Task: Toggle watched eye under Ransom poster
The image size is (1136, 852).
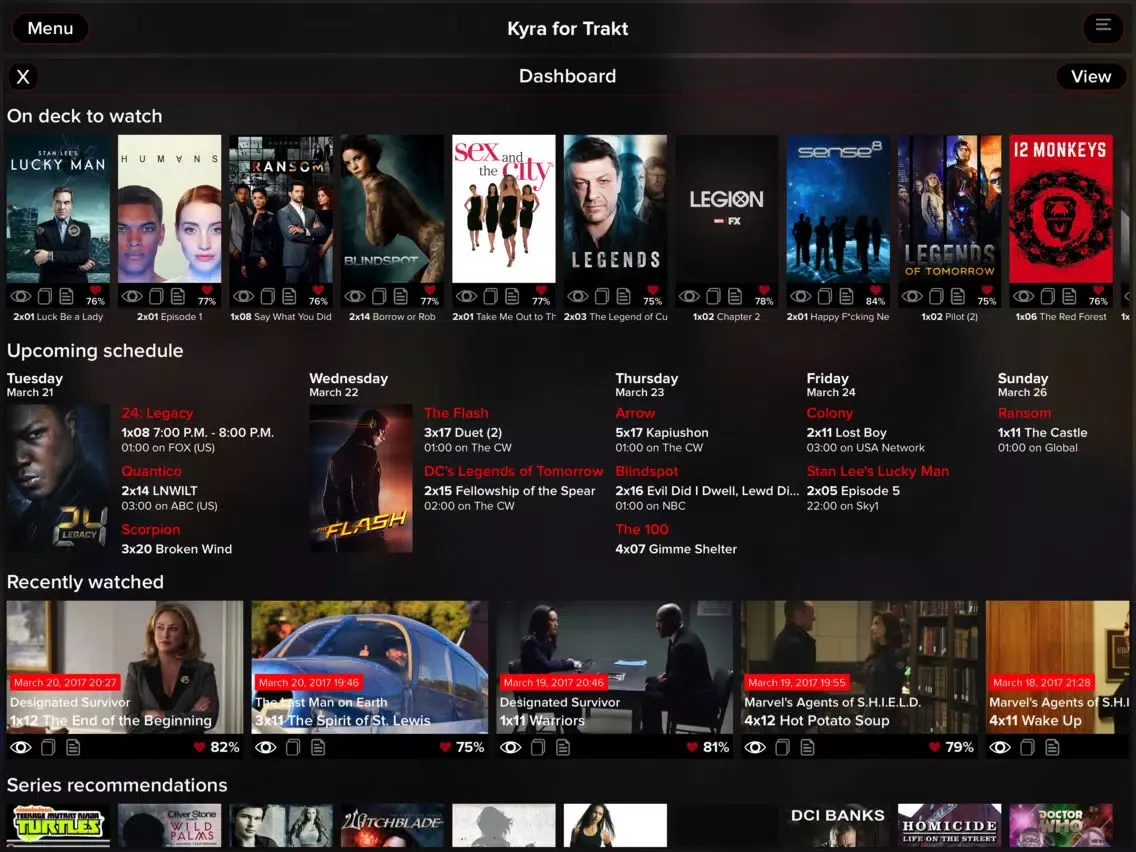Action: [243, 296]
